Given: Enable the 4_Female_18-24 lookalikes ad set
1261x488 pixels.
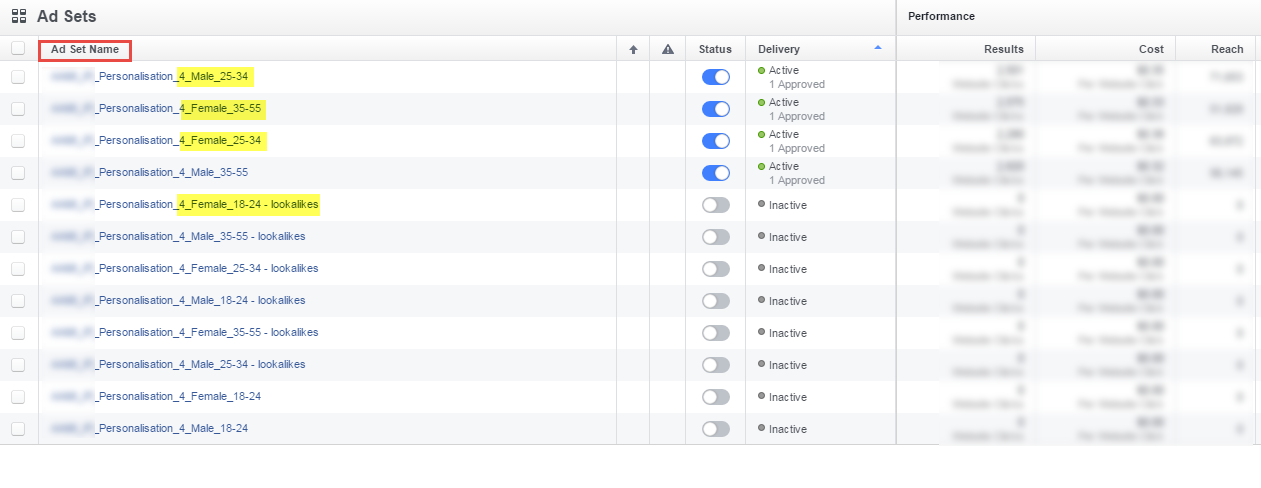Looking at the screenshot, I should pos(716,205).
